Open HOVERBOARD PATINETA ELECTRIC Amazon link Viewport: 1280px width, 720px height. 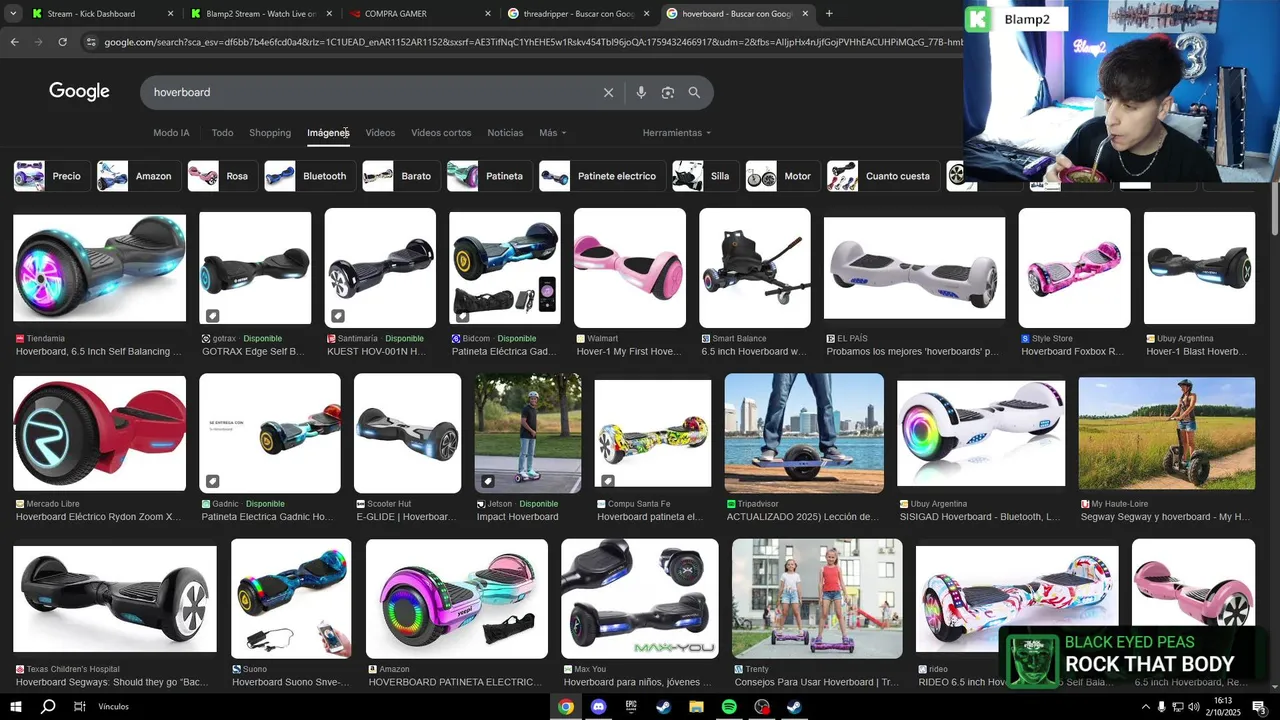click(x=455, y=682)
